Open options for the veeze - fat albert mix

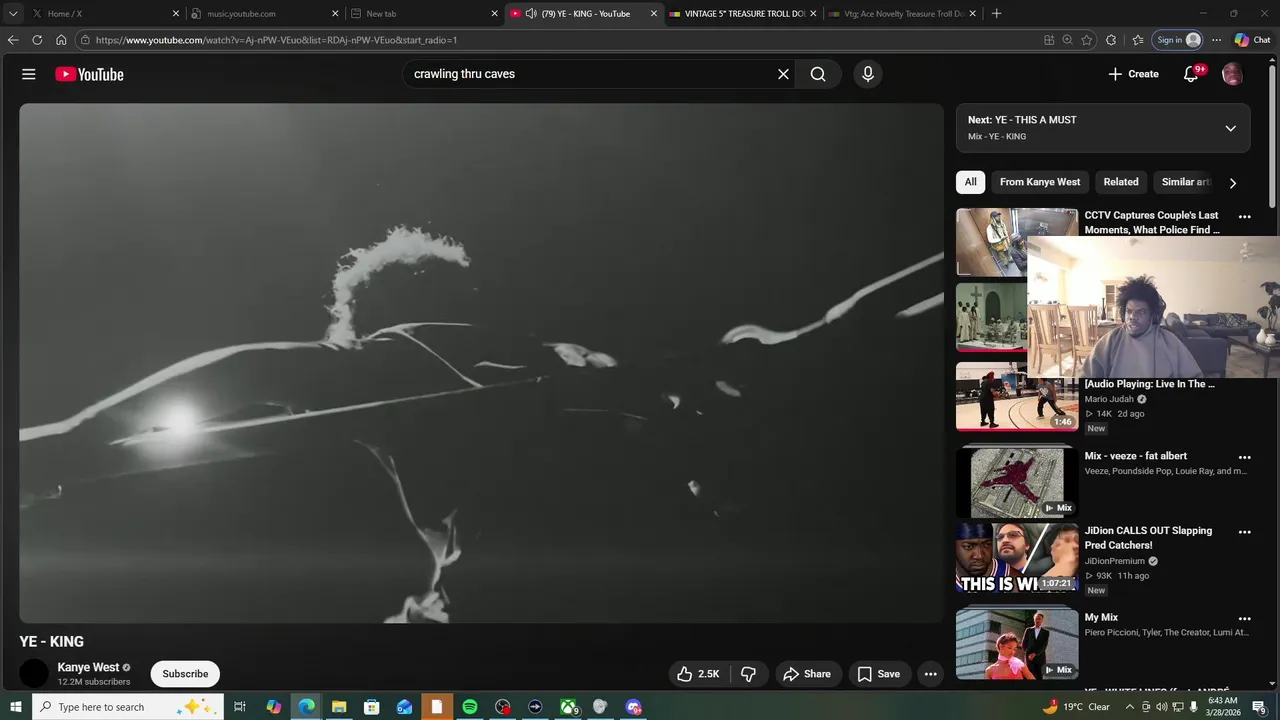tap(1244, 457)
